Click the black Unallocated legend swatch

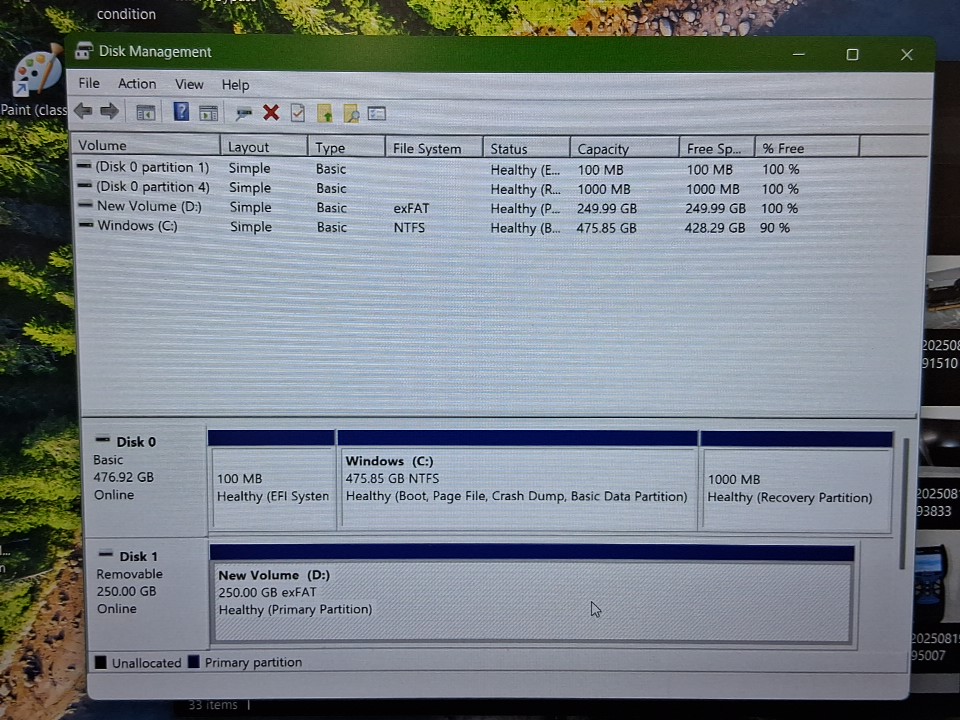tap(101, 662)
